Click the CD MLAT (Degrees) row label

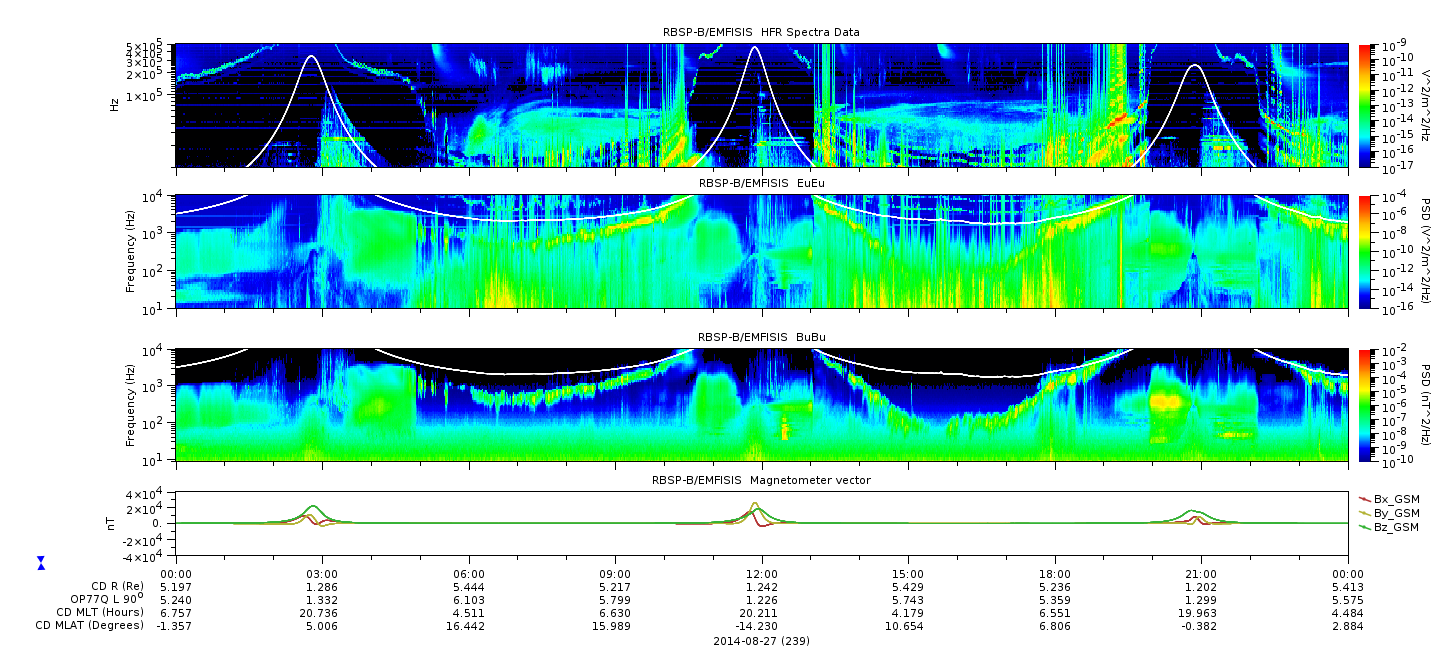92,625
